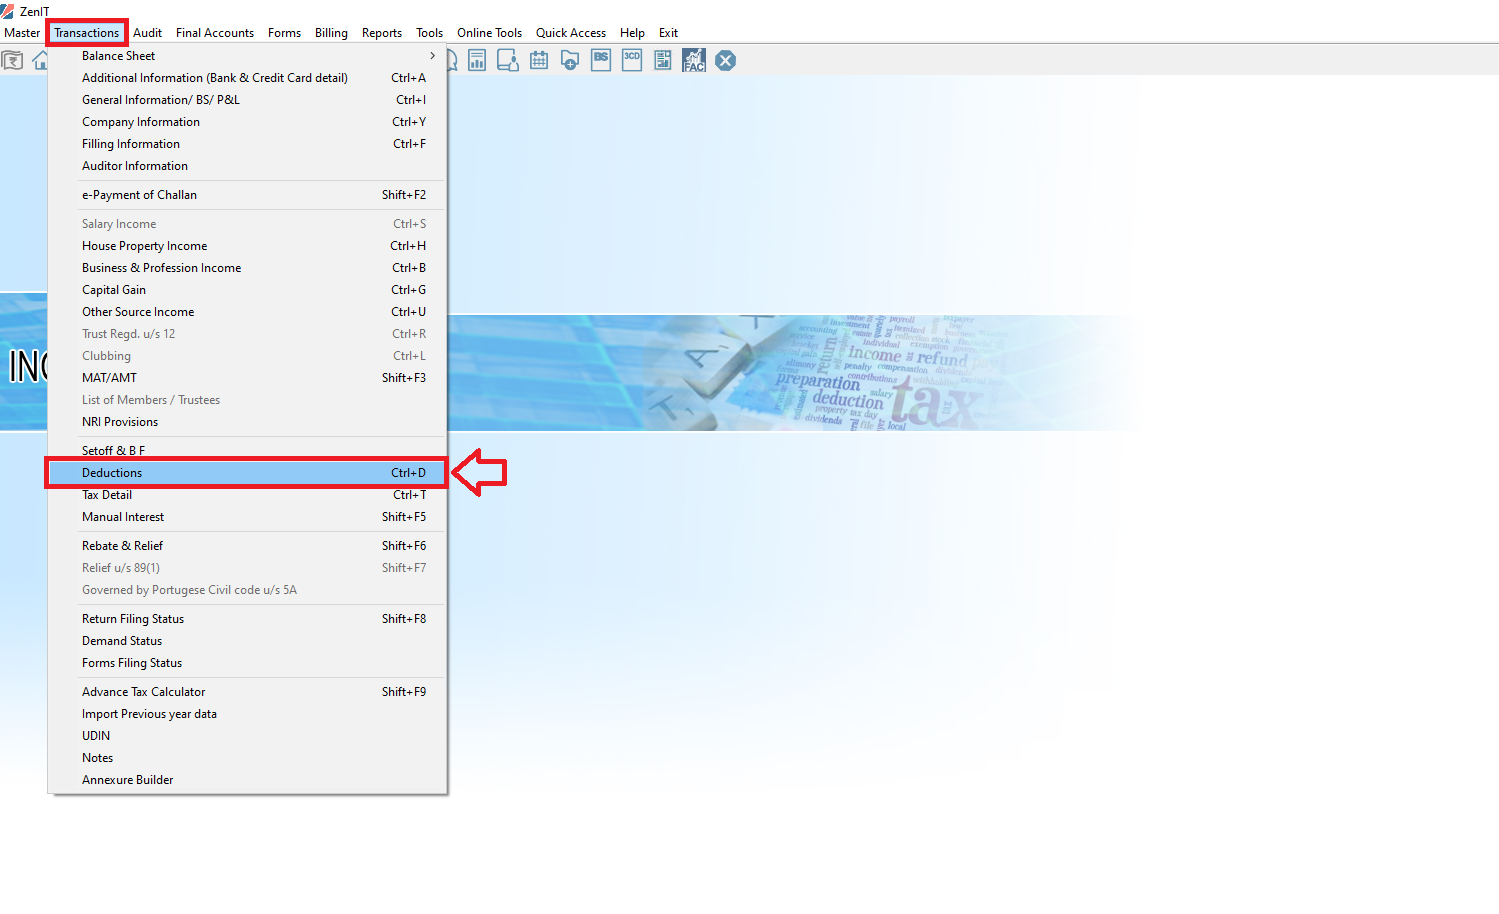
Task: Open Advance Tax Calculator
Action: [247, 692]
